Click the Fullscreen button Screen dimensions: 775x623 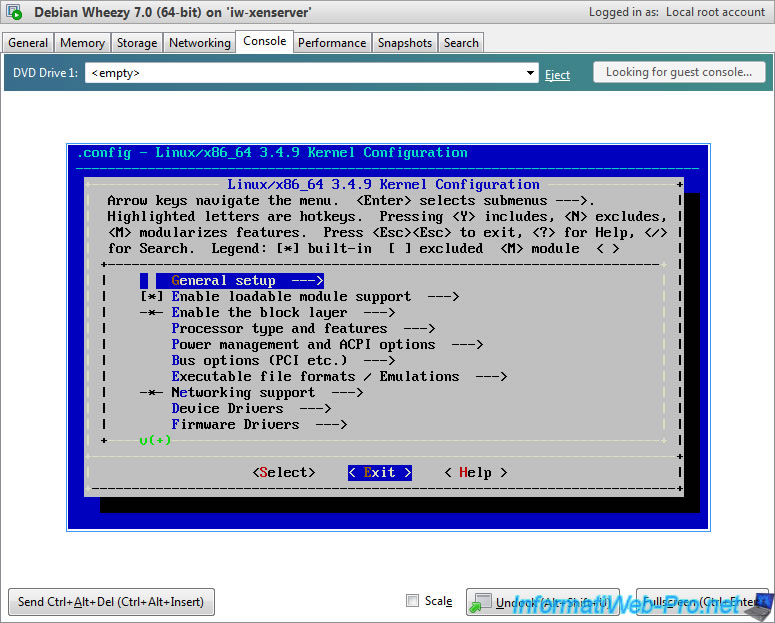(x=702, y=602)
